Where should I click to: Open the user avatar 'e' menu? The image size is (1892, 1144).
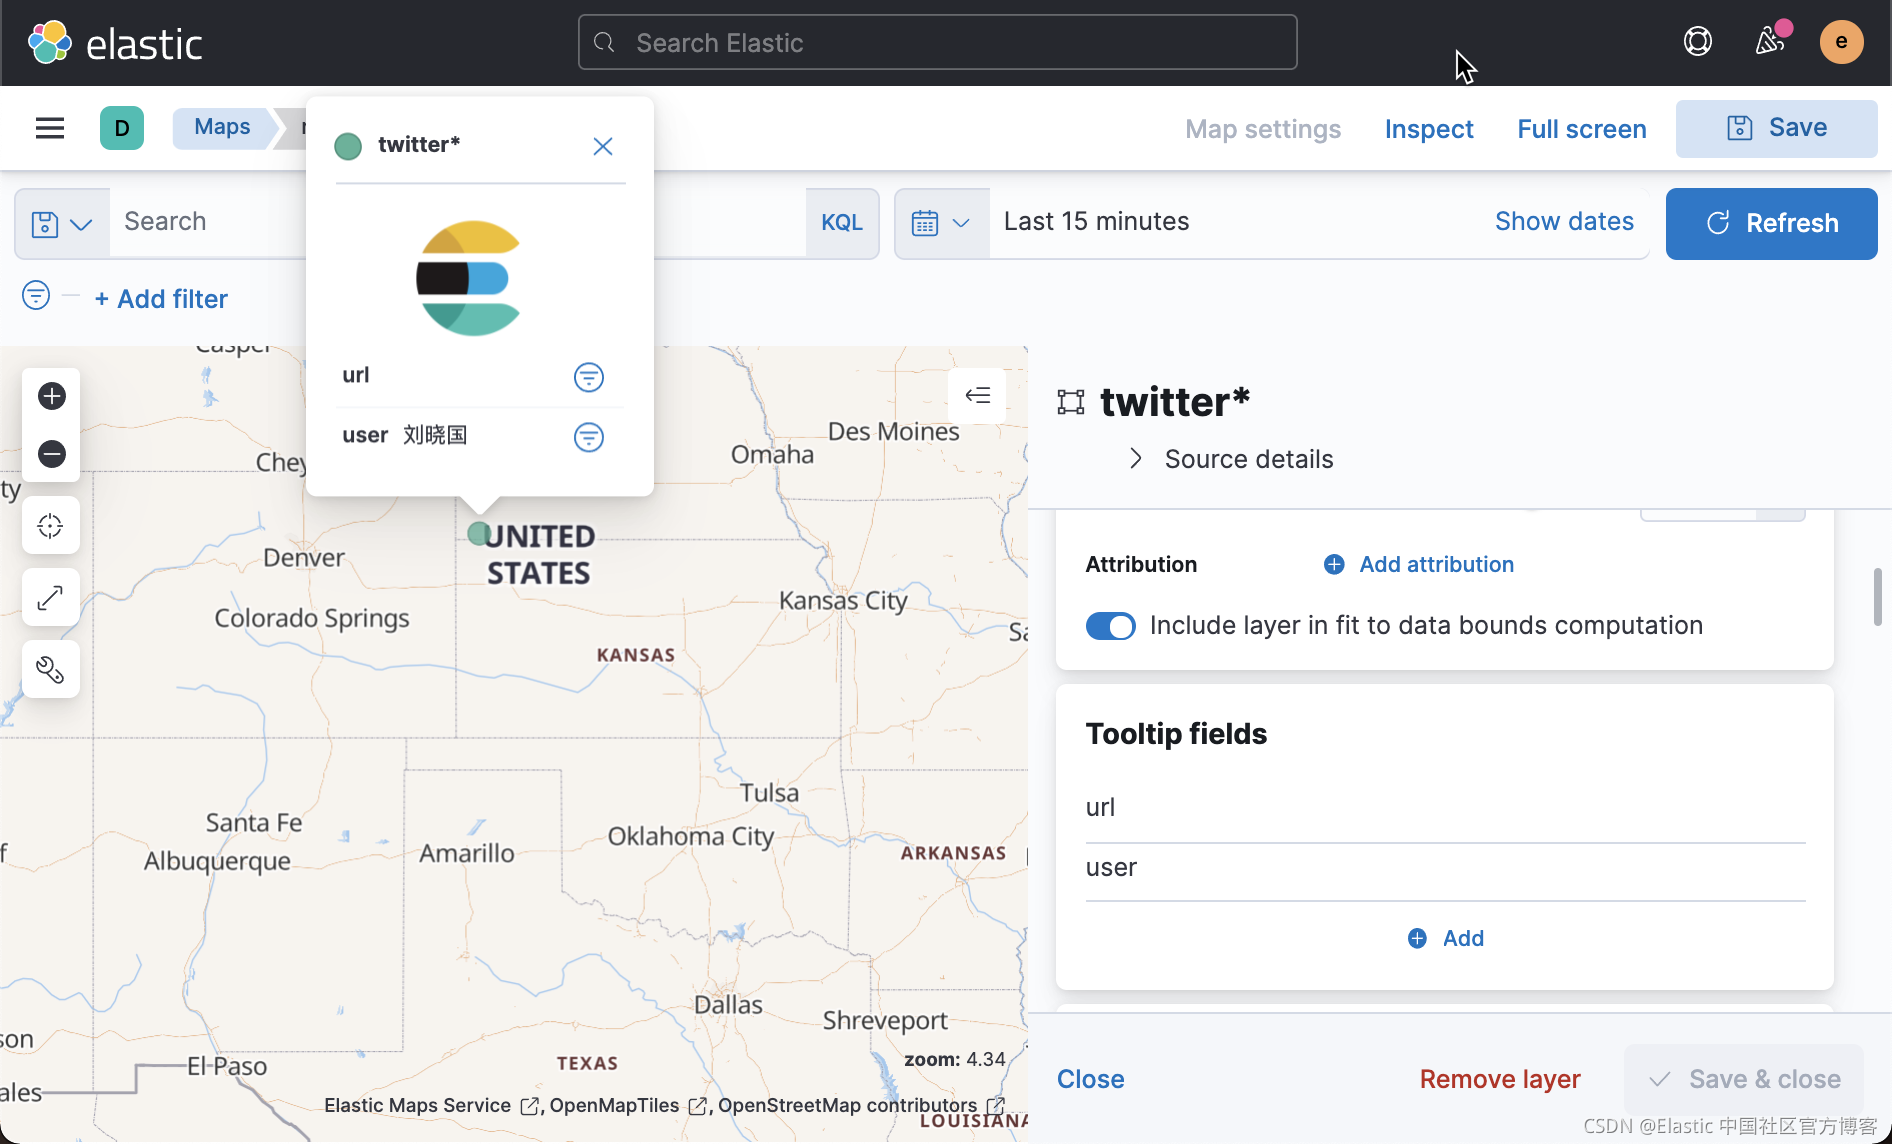[x=1841, y=42]
